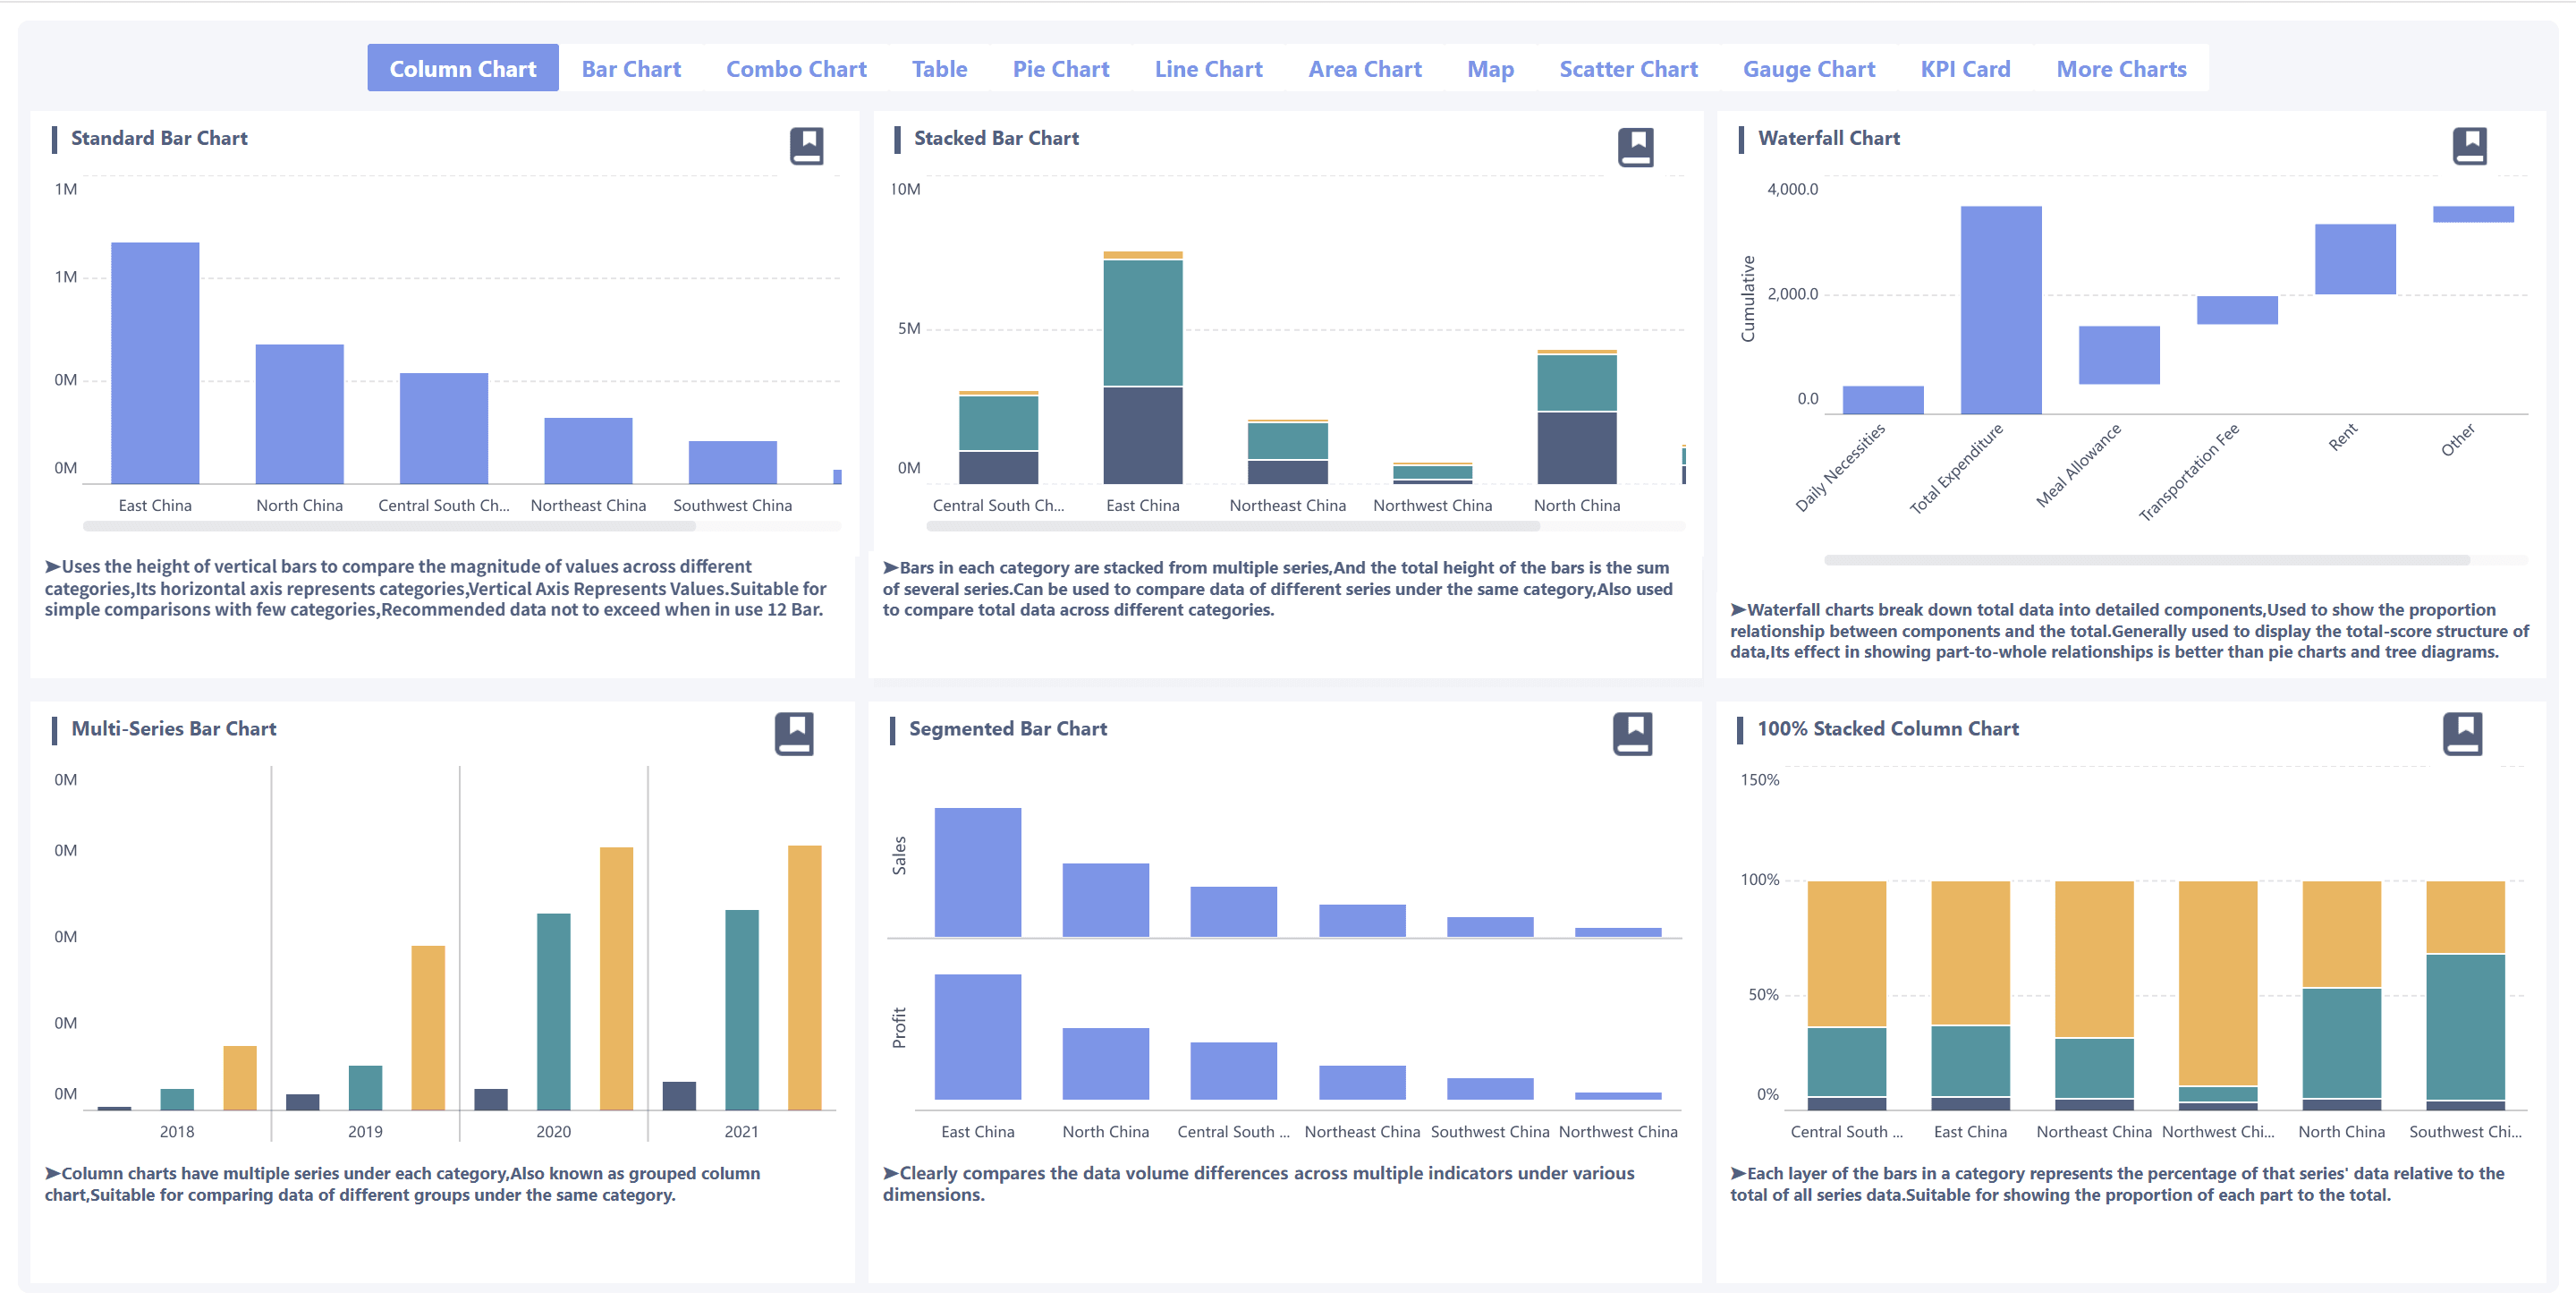Click the Cumulative axis label
This screenshot has height=1301, width=2576.
(x=1748, y=298)
